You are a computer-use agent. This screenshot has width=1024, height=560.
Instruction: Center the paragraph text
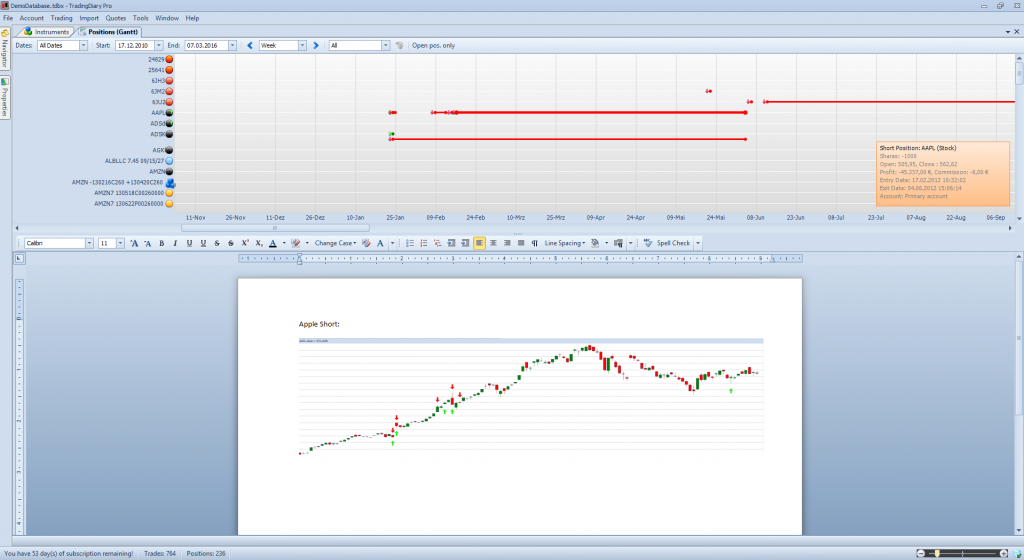point(493,243)
